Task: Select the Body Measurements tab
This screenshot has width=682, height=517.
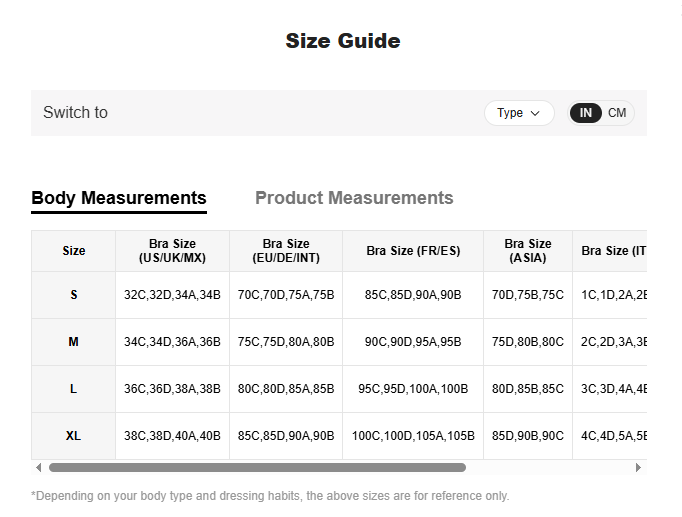Action: click(119, 198)
